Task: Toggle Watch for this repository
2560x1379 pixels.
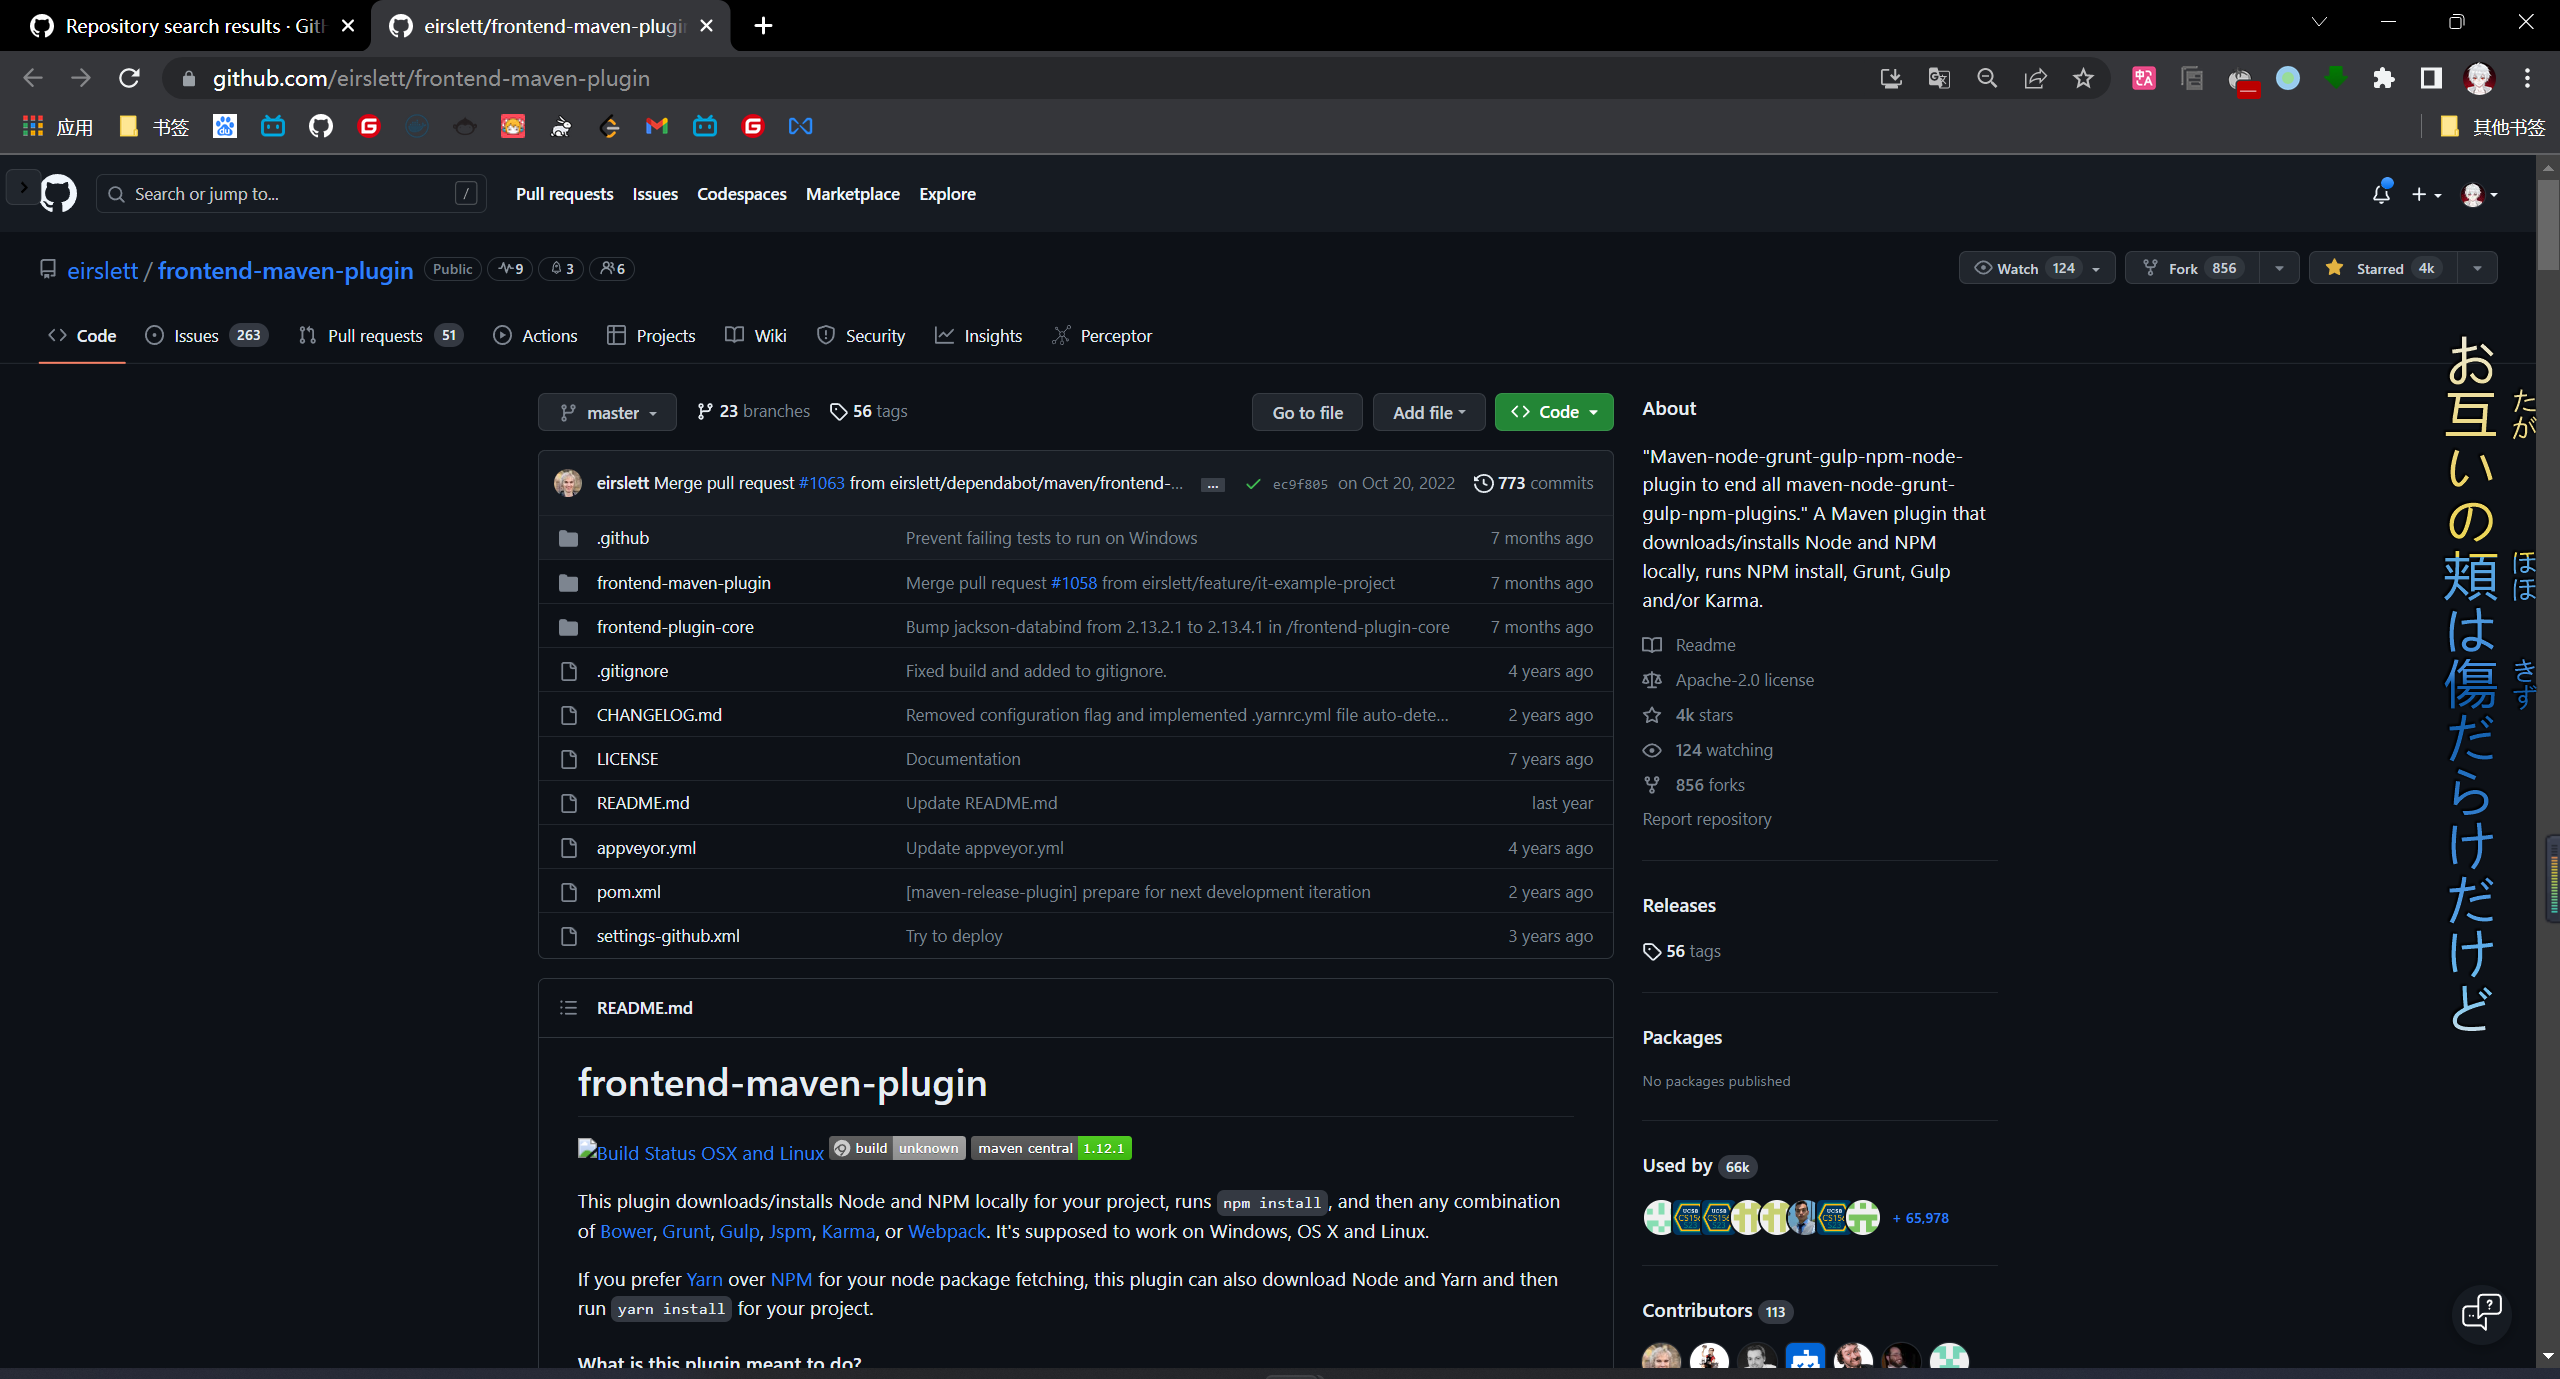Action: (2020, 268)
